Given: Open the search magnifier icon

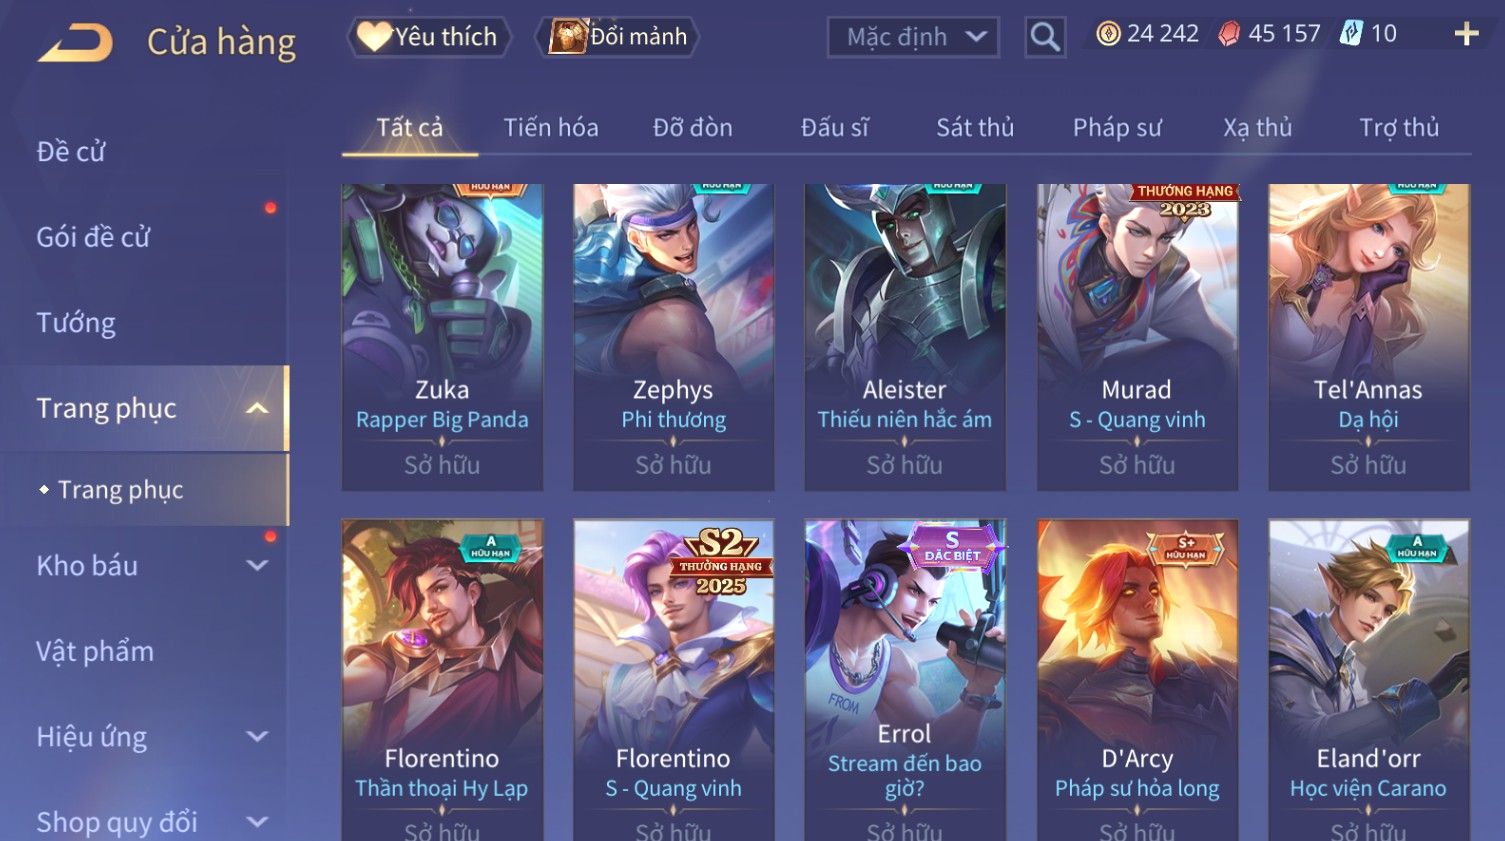Looking at the screenshot, I should point(1045,37).
